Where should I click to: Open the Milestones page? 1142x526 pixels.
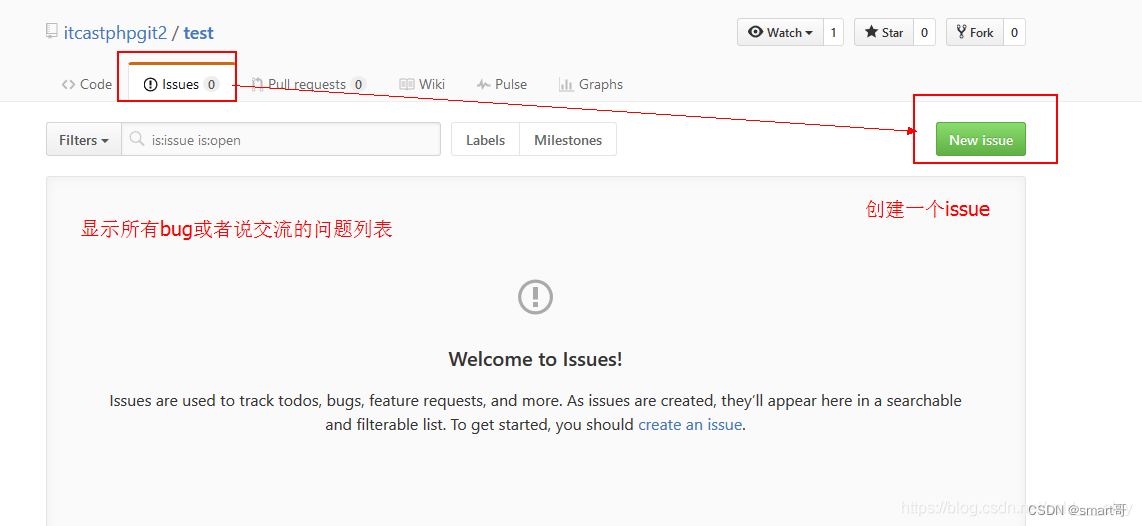click(568, 140)
